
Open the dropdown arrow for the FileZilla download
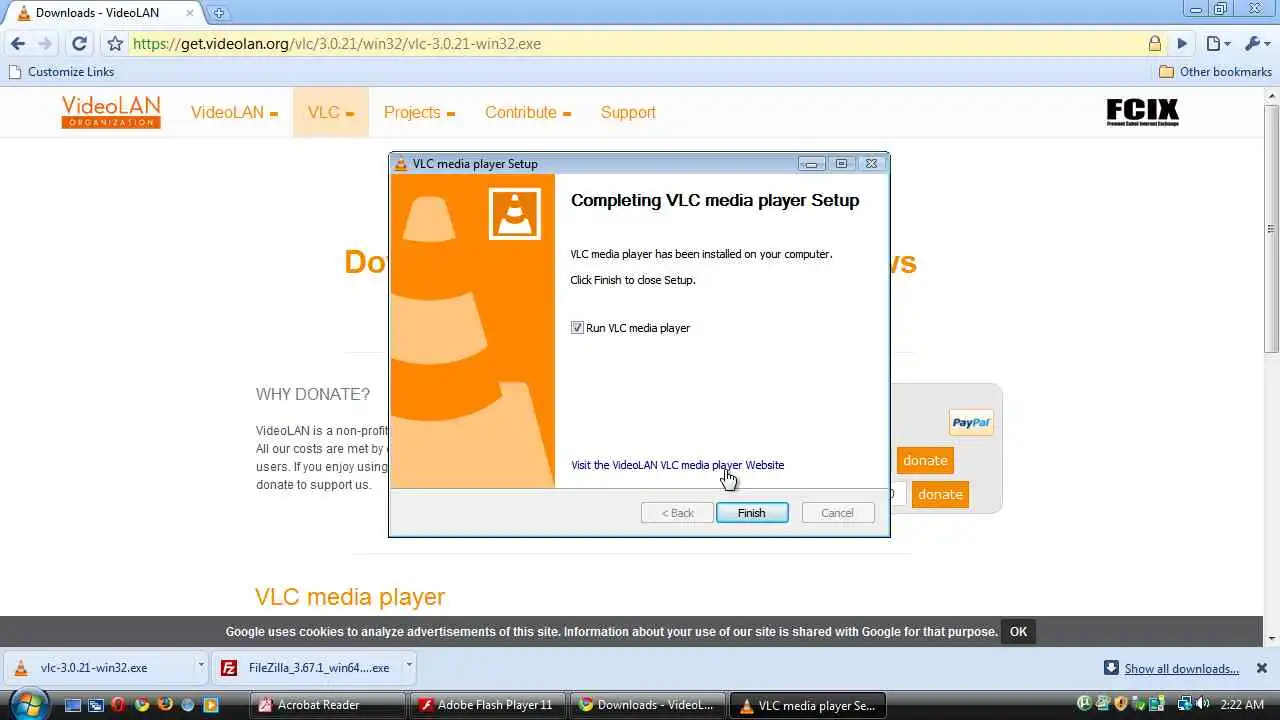point(408,666)
